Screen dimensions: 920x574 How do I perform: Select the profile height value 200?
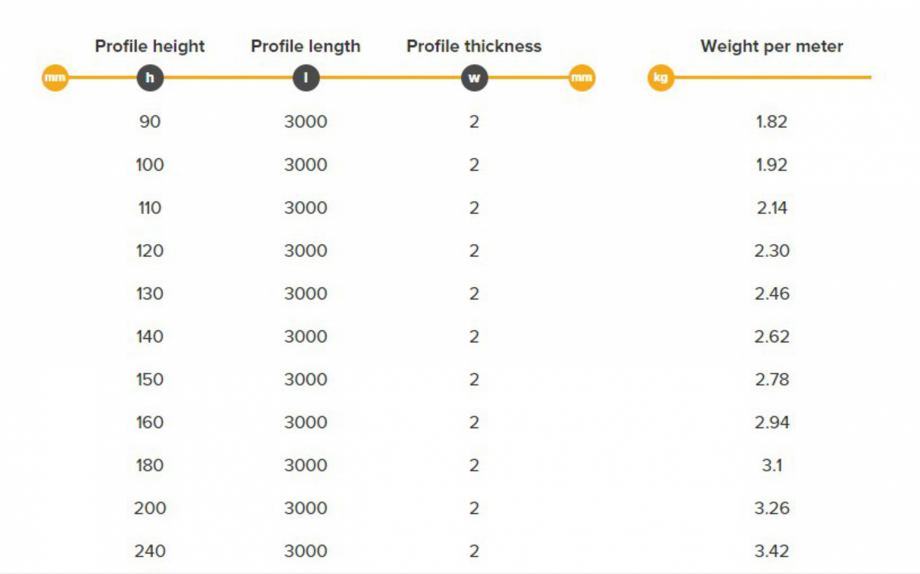(150, 508)
